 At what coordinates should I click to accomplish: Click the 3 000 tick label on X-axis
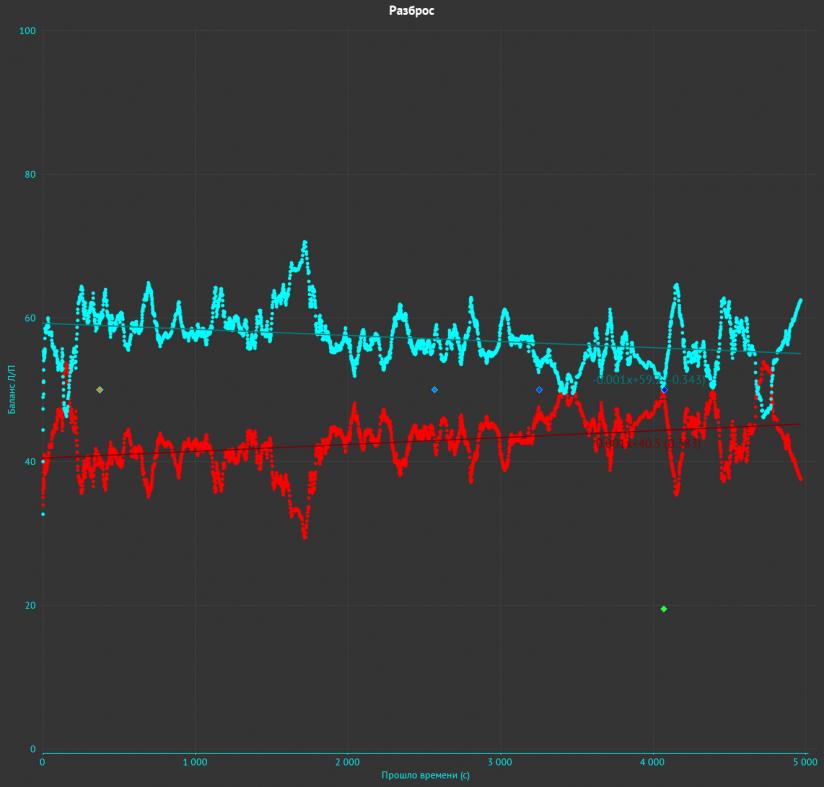tap(500, 762)
